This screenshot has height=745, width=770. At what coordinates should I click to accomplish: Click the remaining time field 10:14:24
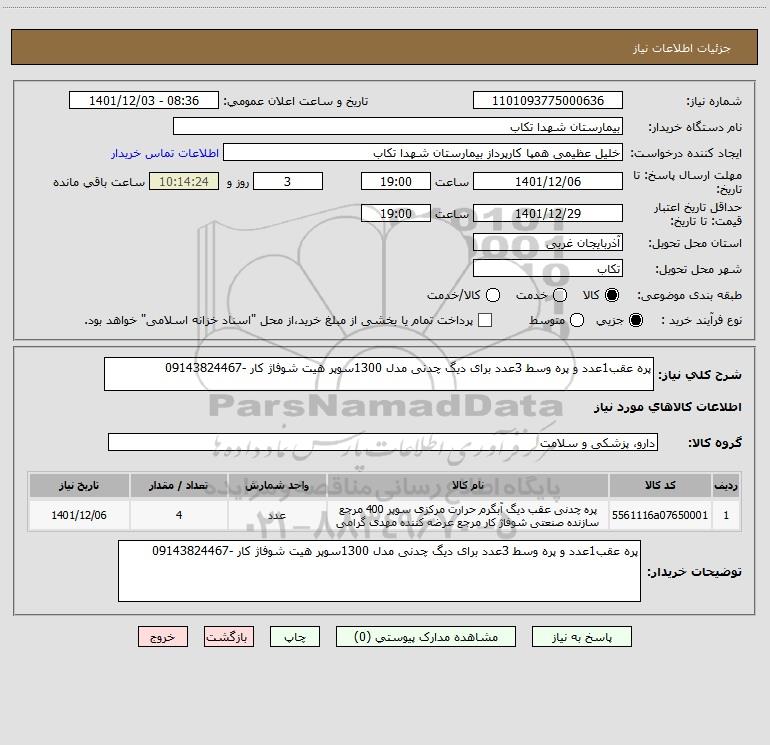point(184,181)
